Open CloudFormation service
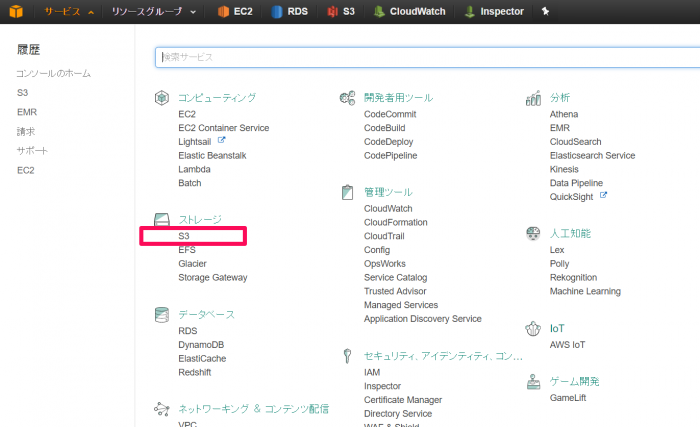 [396, 222]
